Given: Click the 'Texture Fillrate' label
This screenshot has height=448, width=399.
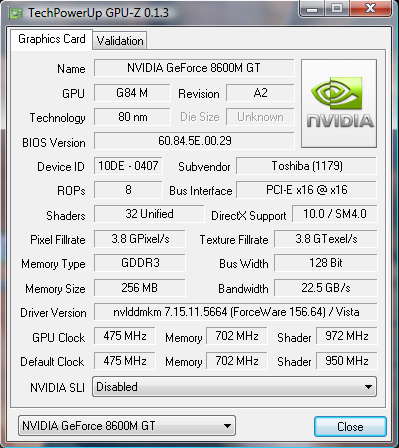Looking at the screenshot, I should [x=234, y=240].
